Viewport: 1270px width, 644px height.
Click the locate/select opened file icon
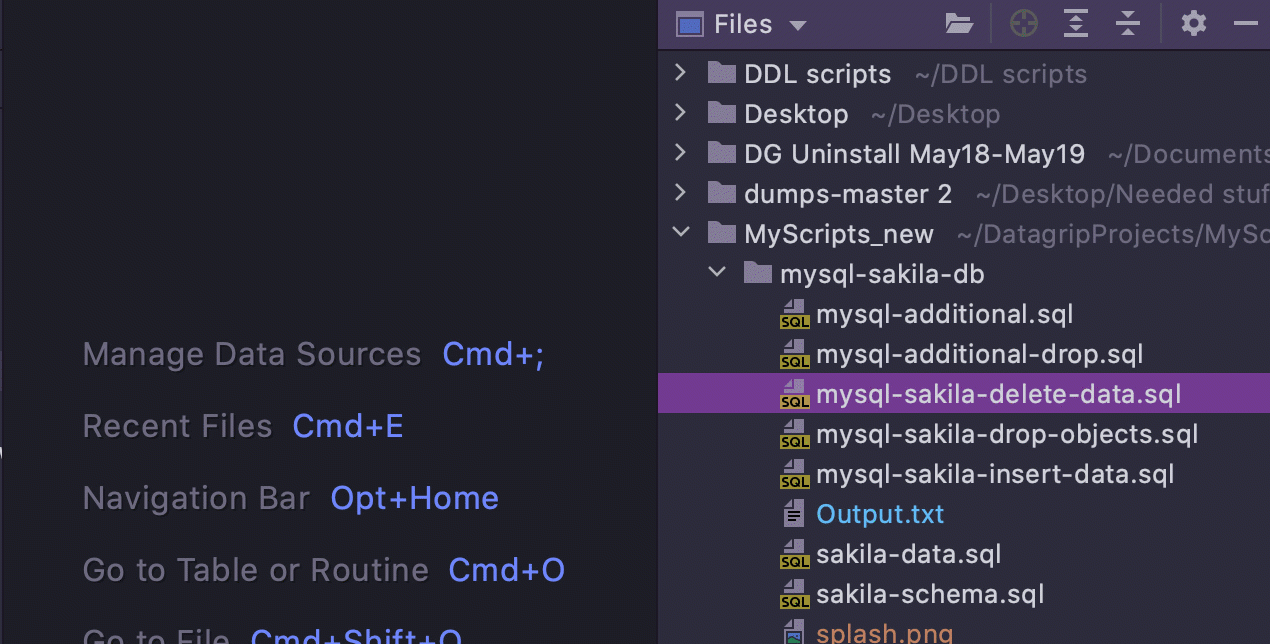(1024, 24)
